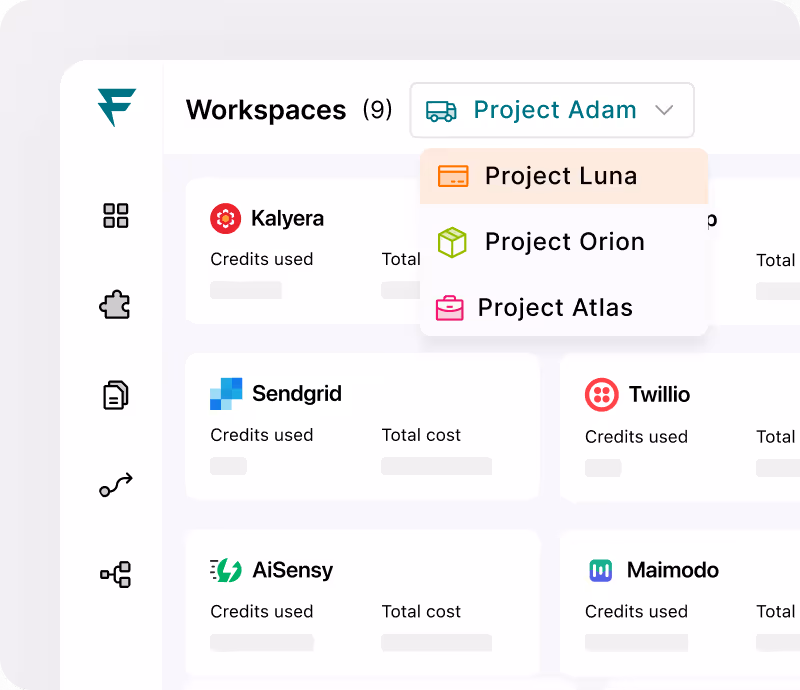
Task: Open the curved route arrow icon
Action: pyautogui.click(x=116, y=485)
